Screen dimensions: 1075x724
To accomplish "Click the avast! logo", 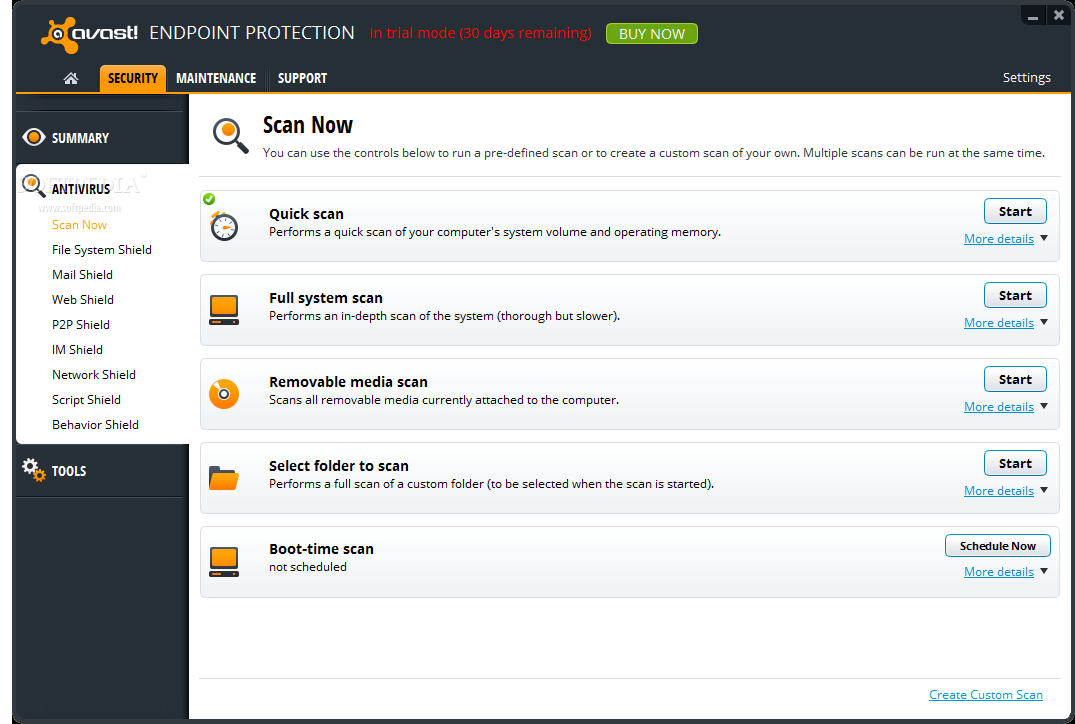I will 89,34.
